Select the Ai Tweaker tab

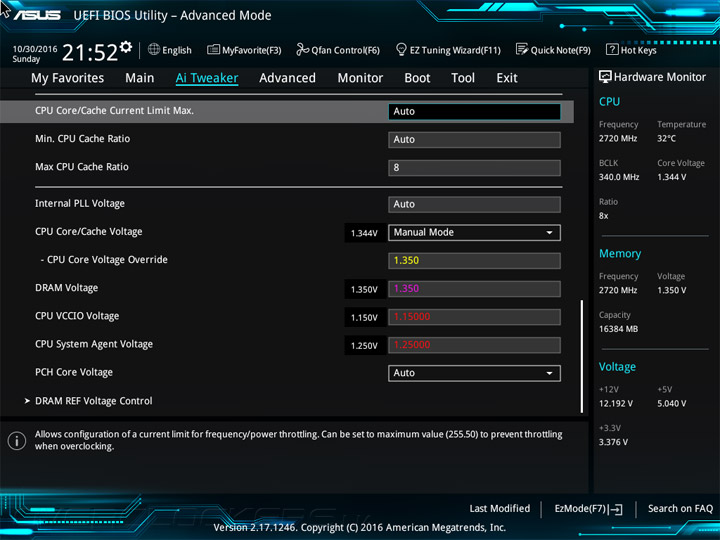(x=207, y=78)
